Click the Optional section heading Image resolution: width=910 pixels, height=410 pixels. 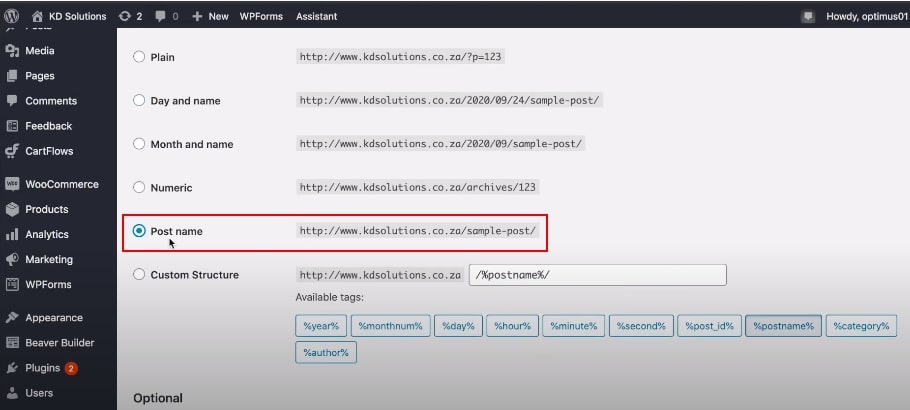click(x=158, y=398)
